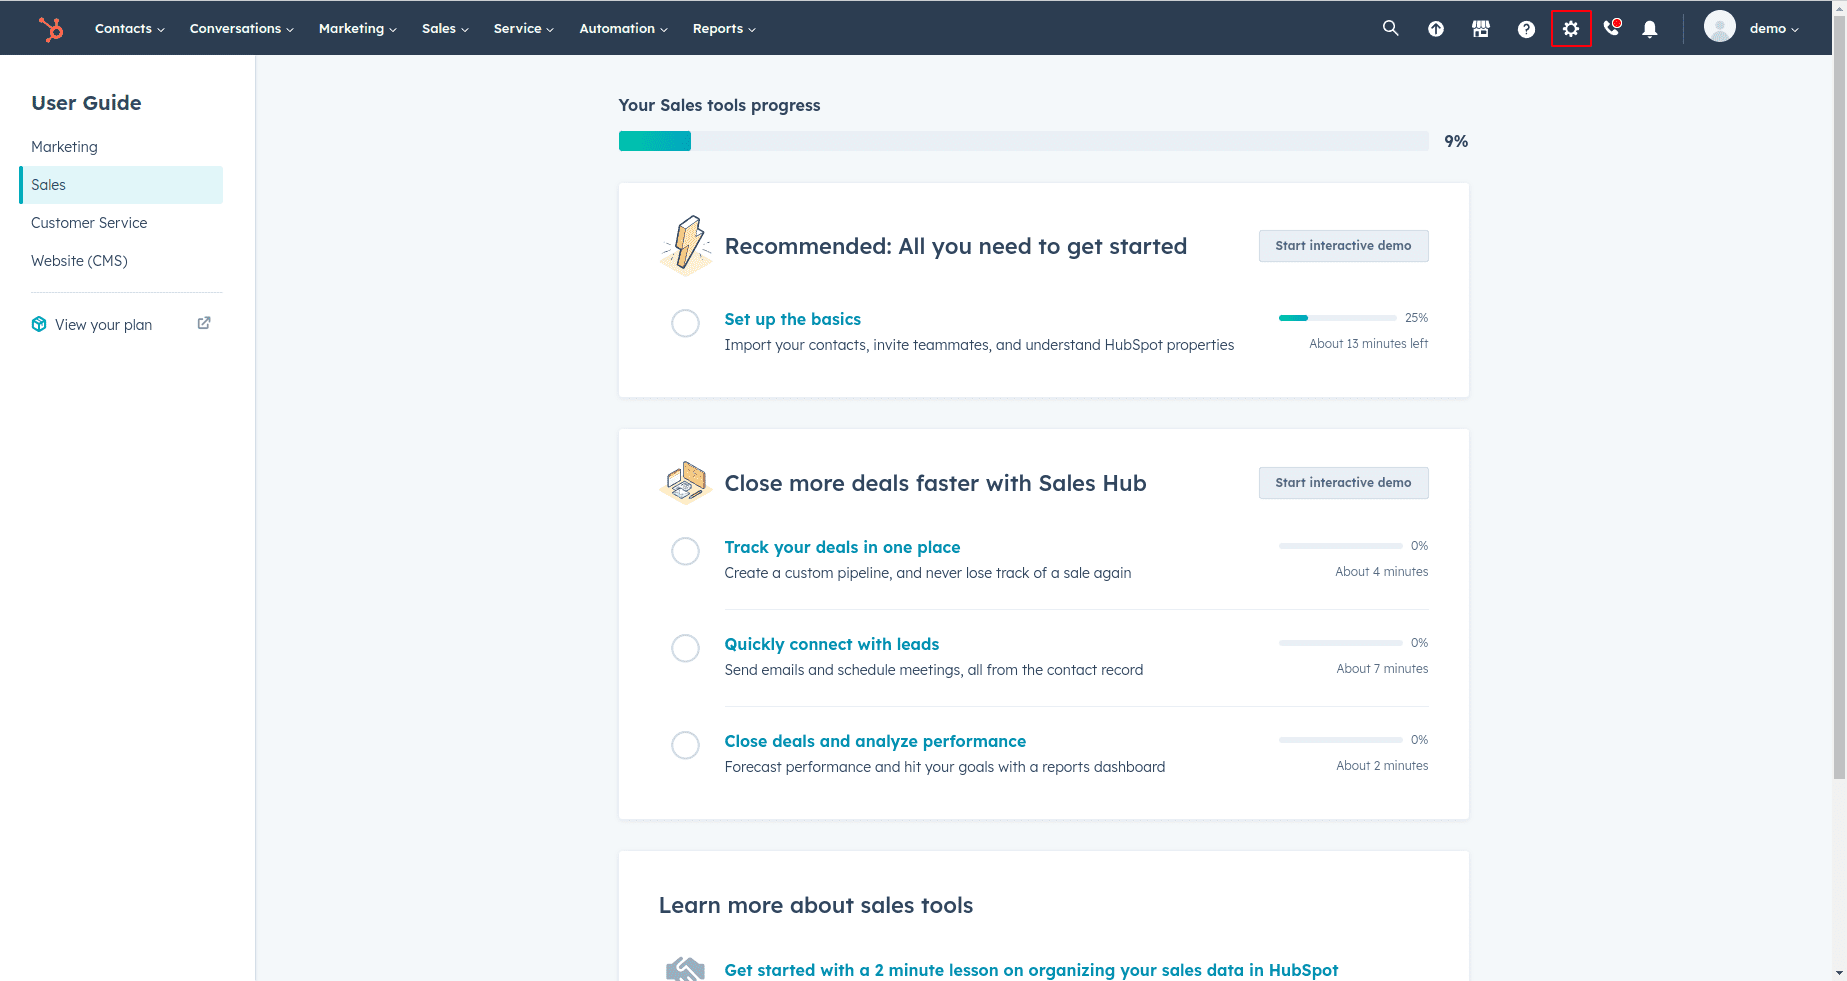Open Track your deals in one place
Image resolution: width=1847 pixels, height=981 pixels.
point(842,547)
